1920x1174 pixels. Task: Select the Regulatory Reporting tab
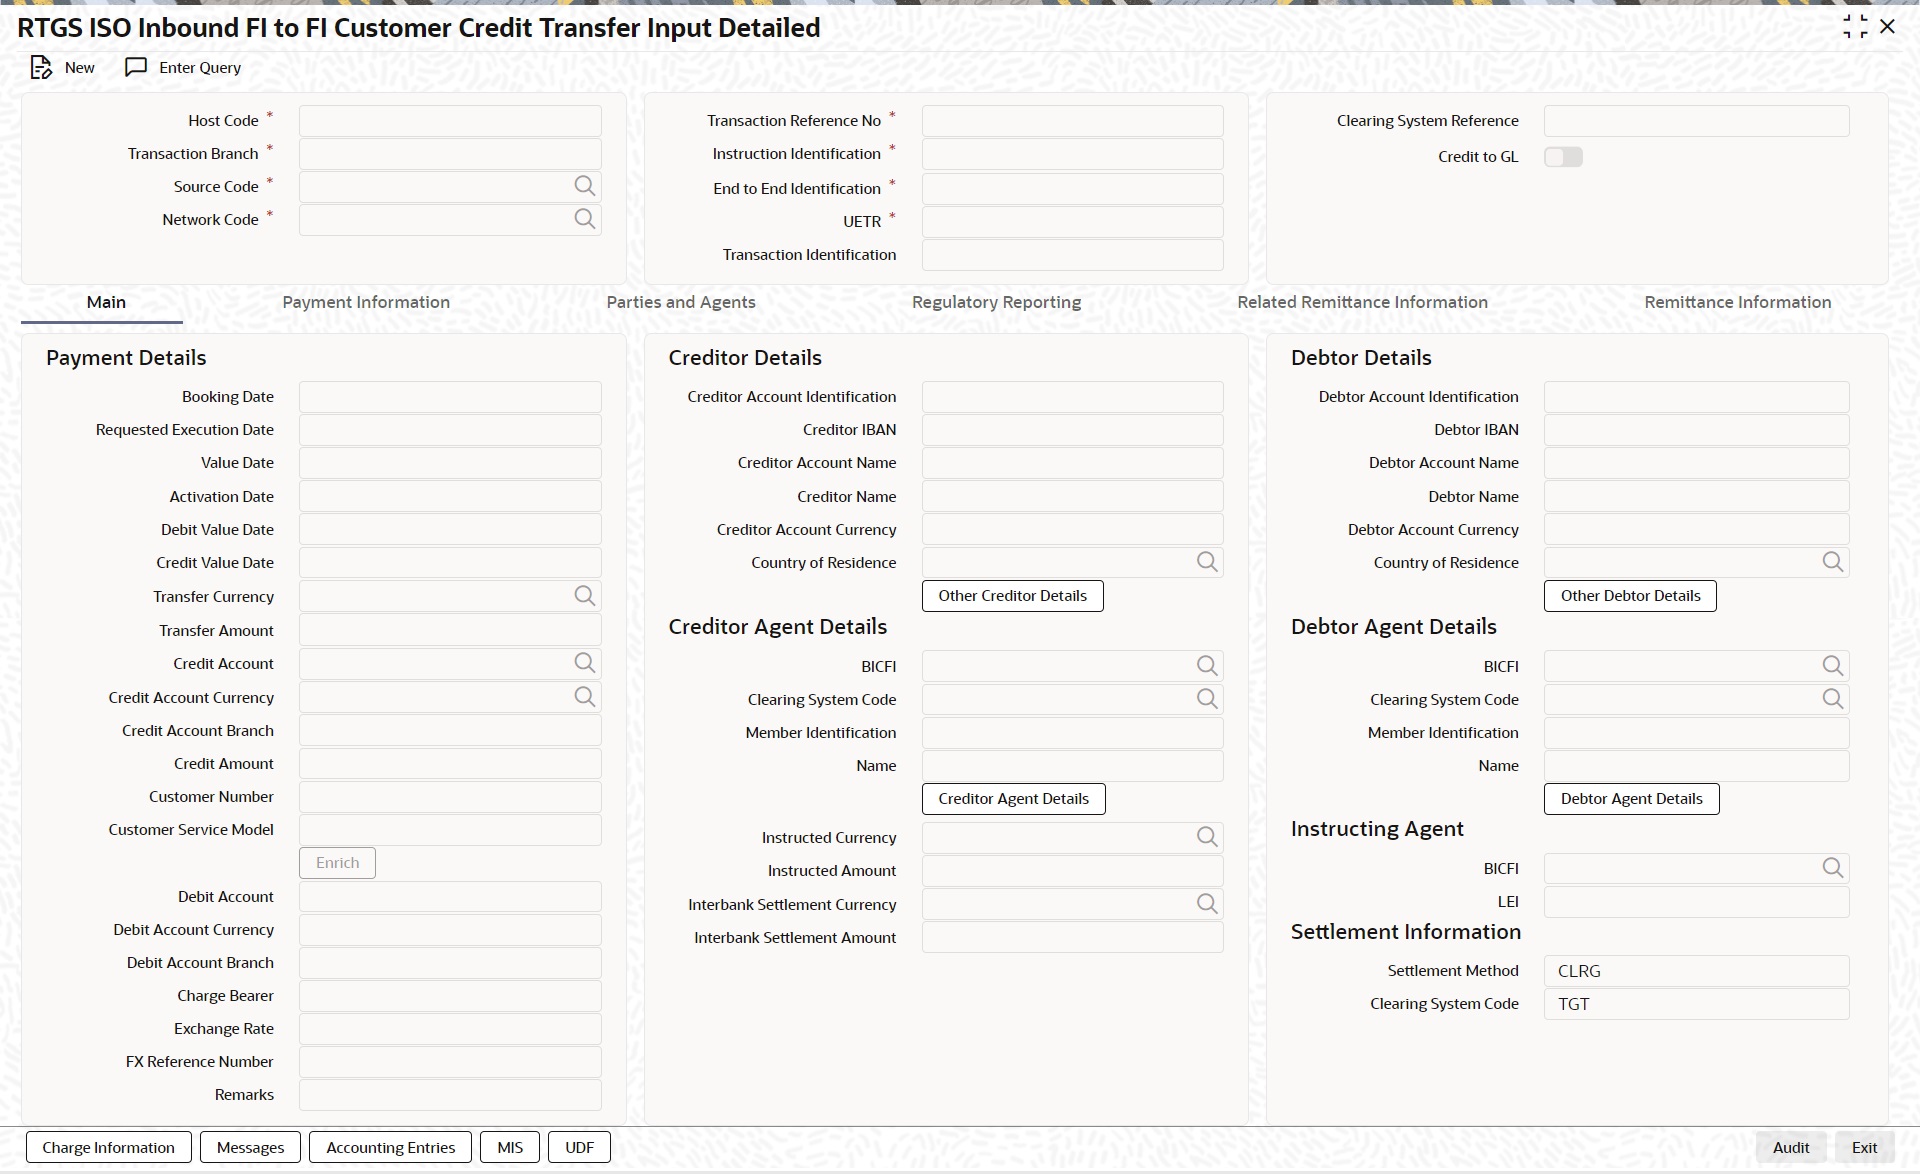(996, 302)
